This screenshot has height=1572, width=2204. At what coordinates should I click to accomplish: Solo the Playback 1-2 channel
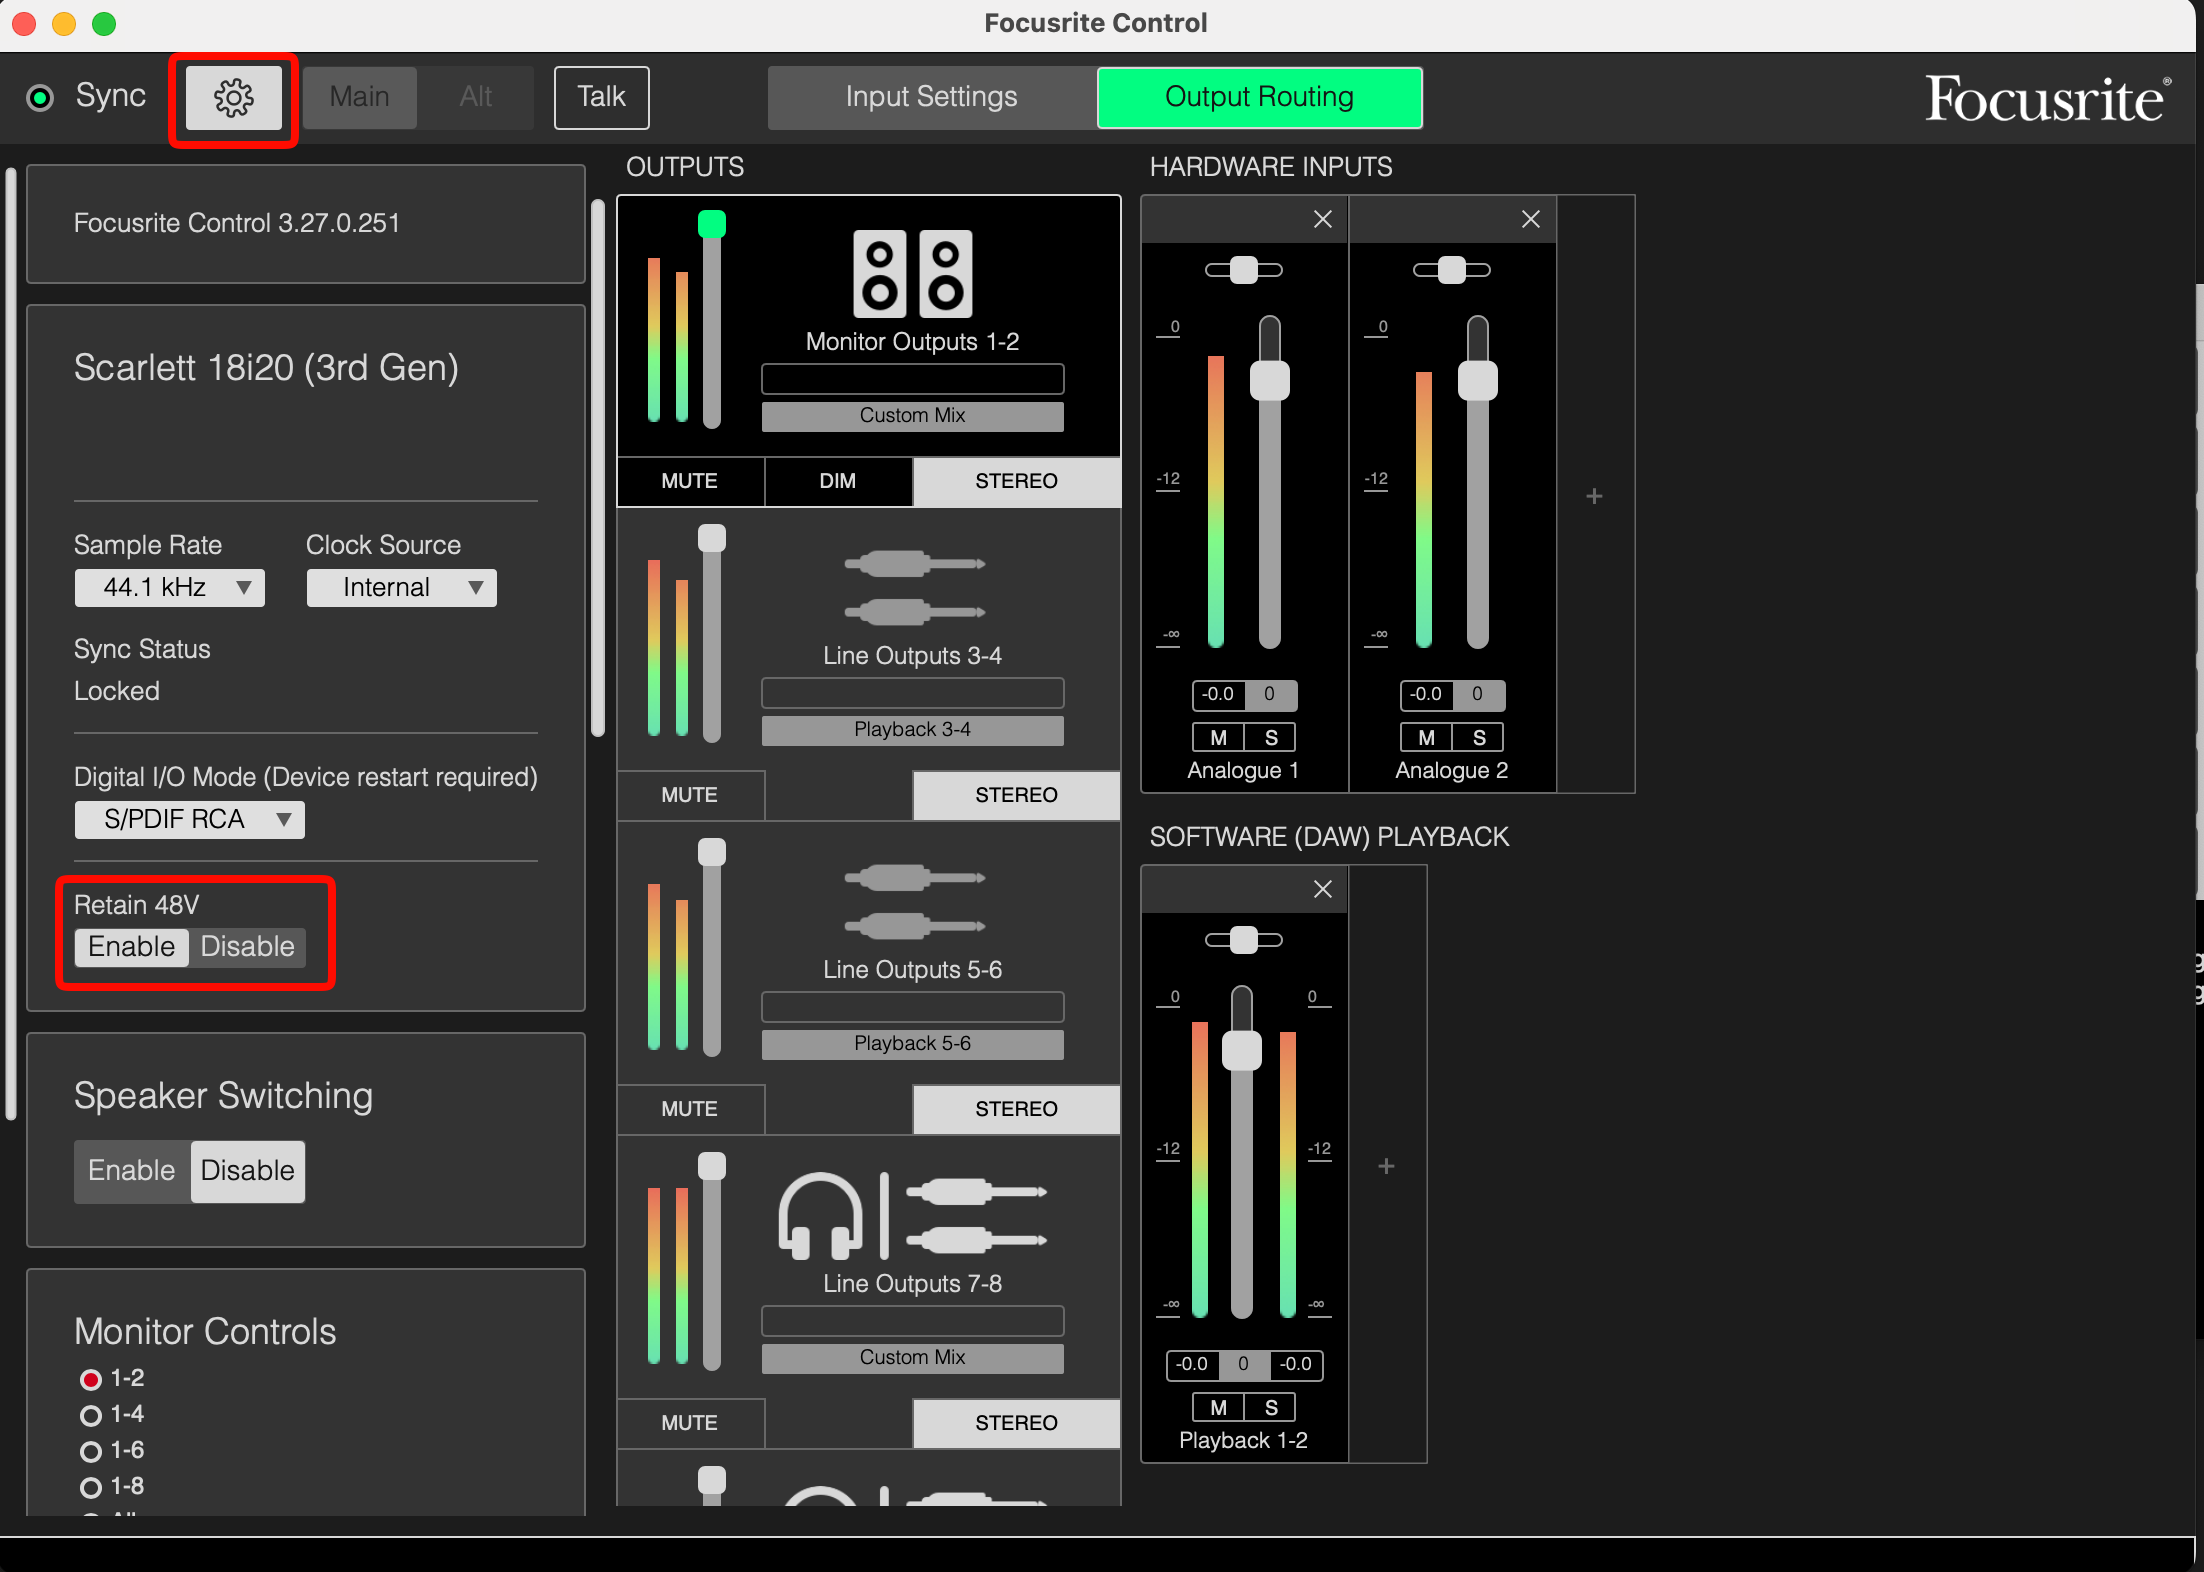click(x=1270, y=1407)
